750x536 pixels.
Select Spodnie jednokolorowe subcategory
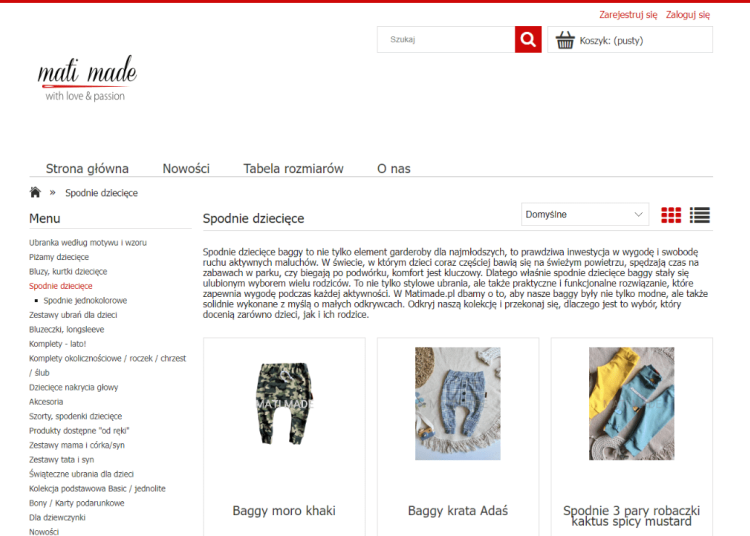[x=85, y=300]
